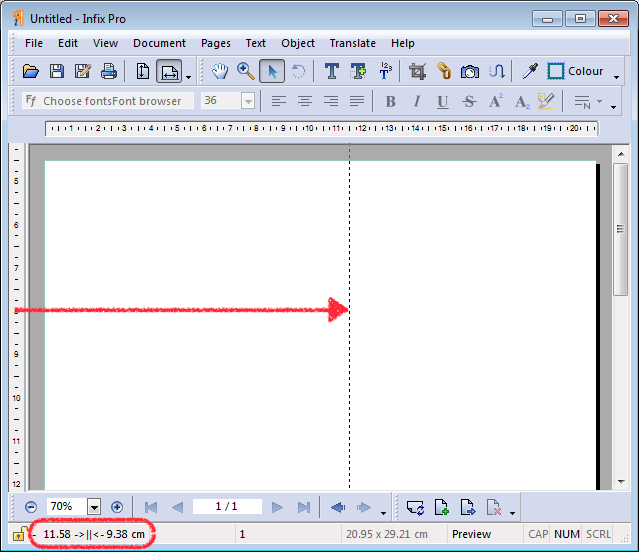Screen dimensions: 639x552
Task: Toggle italic formatting
Action: 416,101
